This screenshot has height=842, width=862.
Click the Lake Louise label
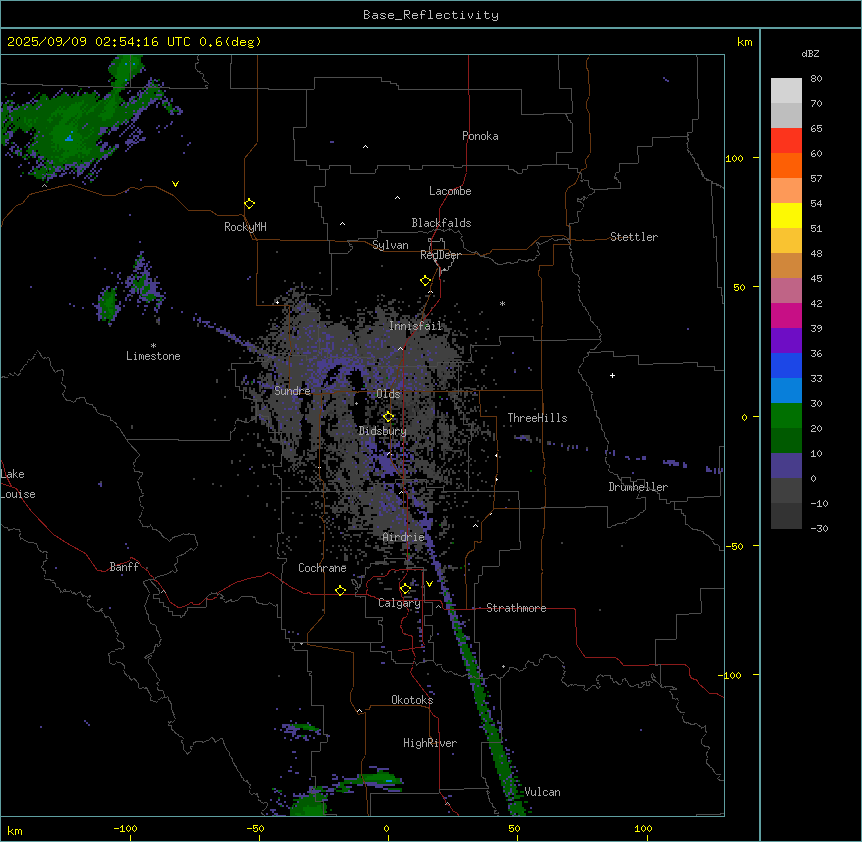pyautogui.click(x=18, y=484)
